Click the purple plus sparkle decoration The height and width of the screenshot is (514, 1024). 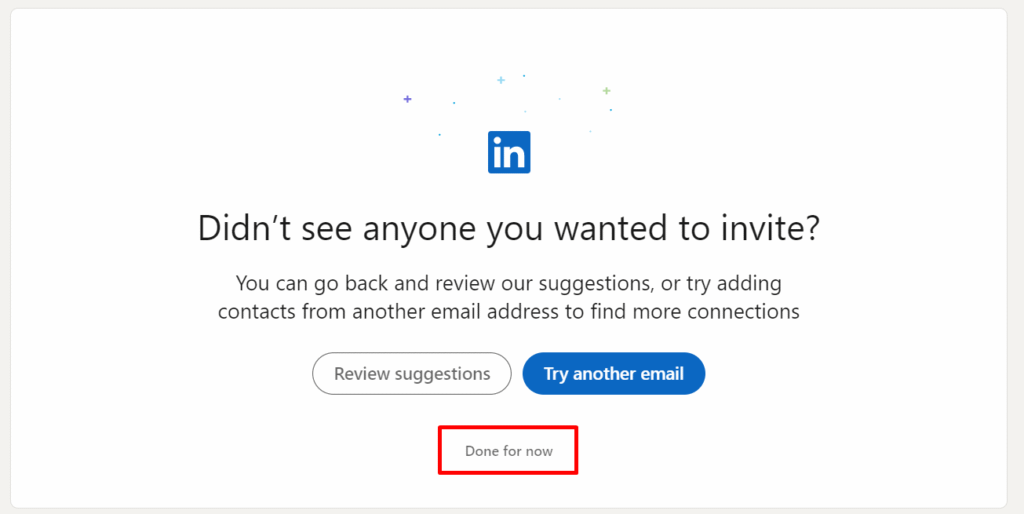[x=407, y=99]
